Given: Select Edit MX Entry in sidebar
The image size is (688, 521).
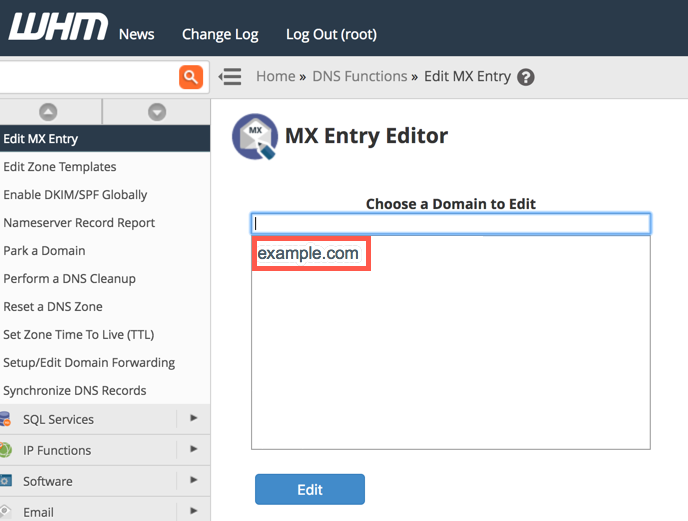Looking at the screenshot, I should (x=105, y=139).
